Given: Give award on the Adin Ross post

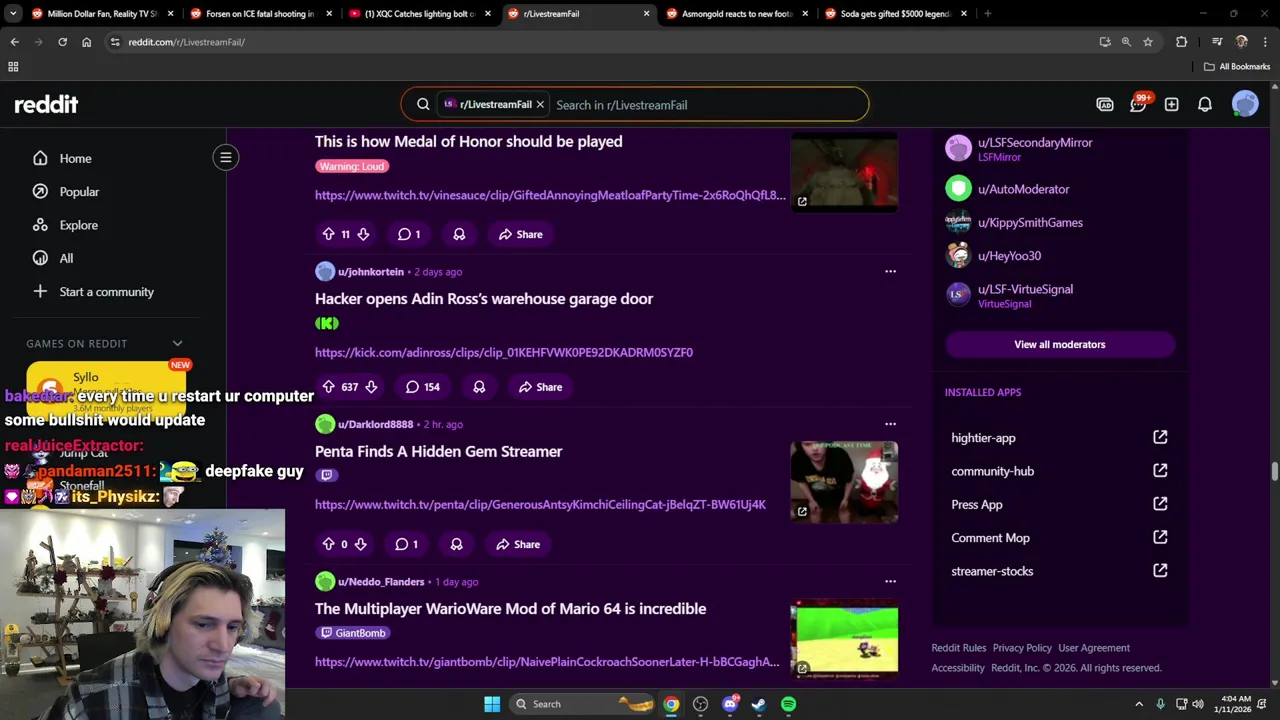Looking at the screenshot, I should pyautogui.click(x=479, y=387).
